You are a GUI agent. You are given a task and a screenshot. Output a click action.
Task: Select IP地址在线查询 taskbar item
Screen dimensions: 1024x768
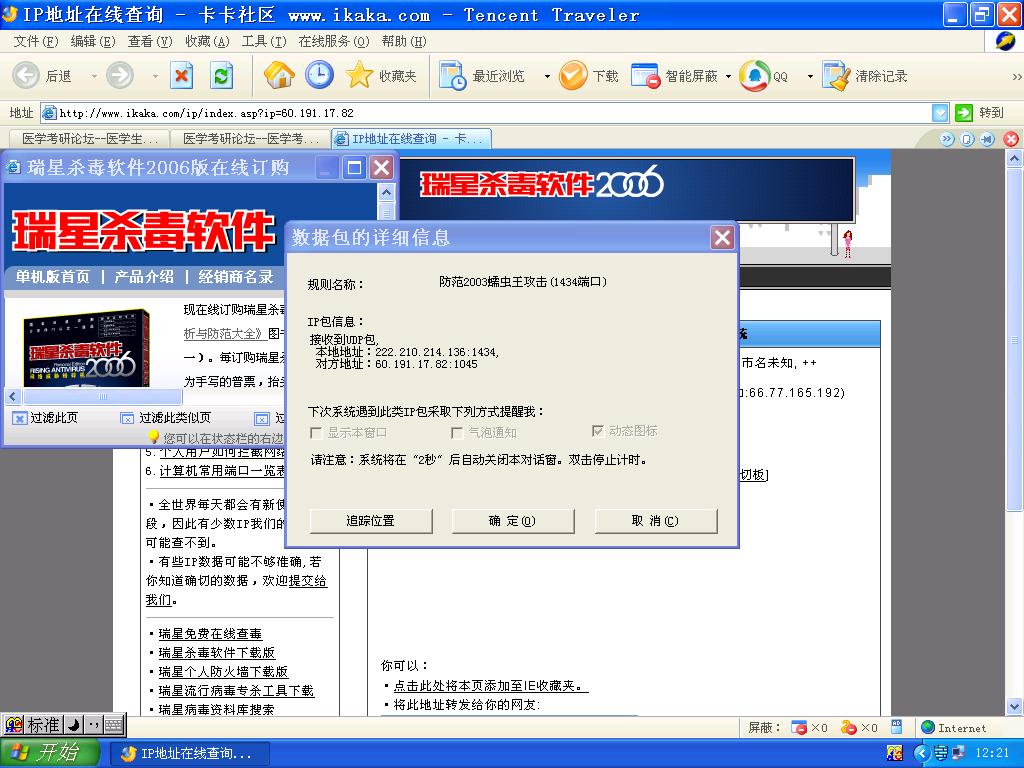(189, 753)
